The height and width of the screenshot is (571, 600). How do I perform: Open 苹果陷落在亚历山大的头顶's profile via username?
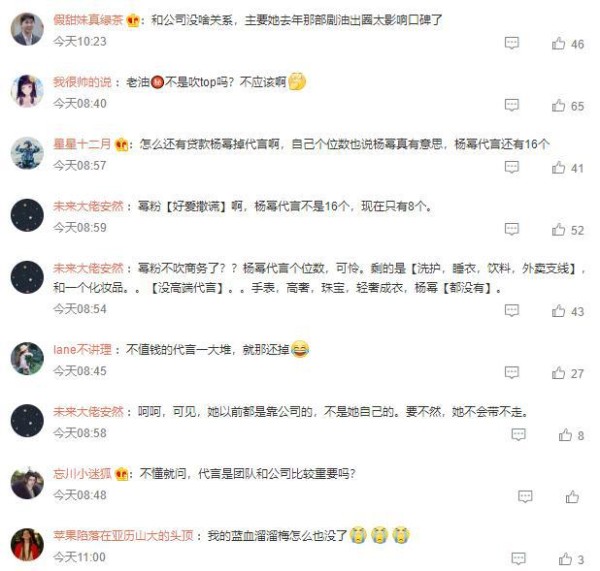[123, 535]
